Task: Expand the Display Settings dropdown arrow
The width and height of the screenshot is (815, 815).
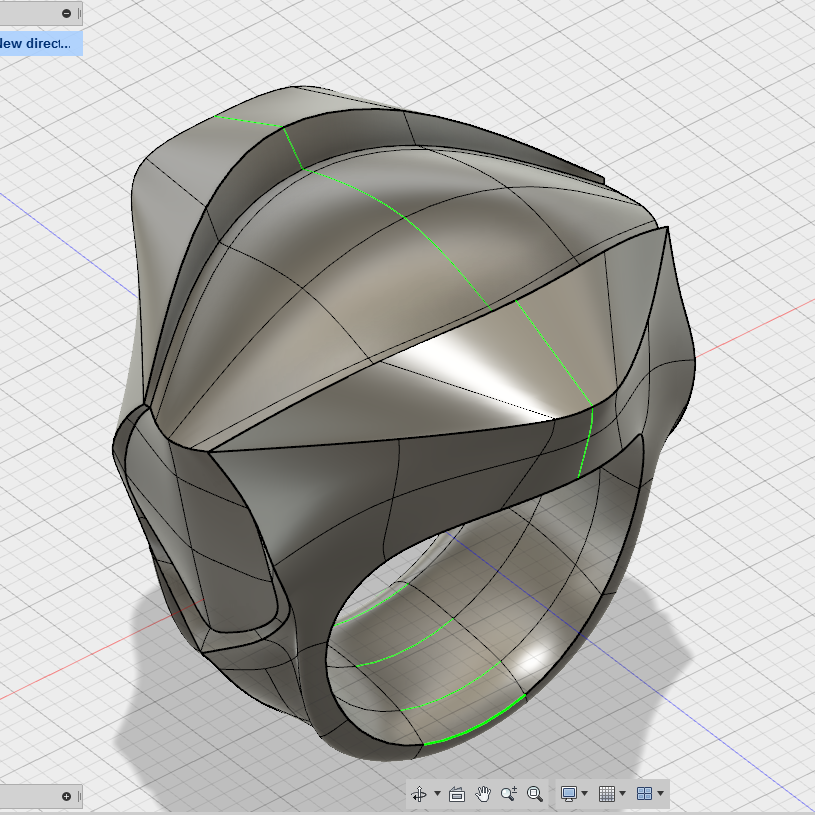Action: coord(585,793)
